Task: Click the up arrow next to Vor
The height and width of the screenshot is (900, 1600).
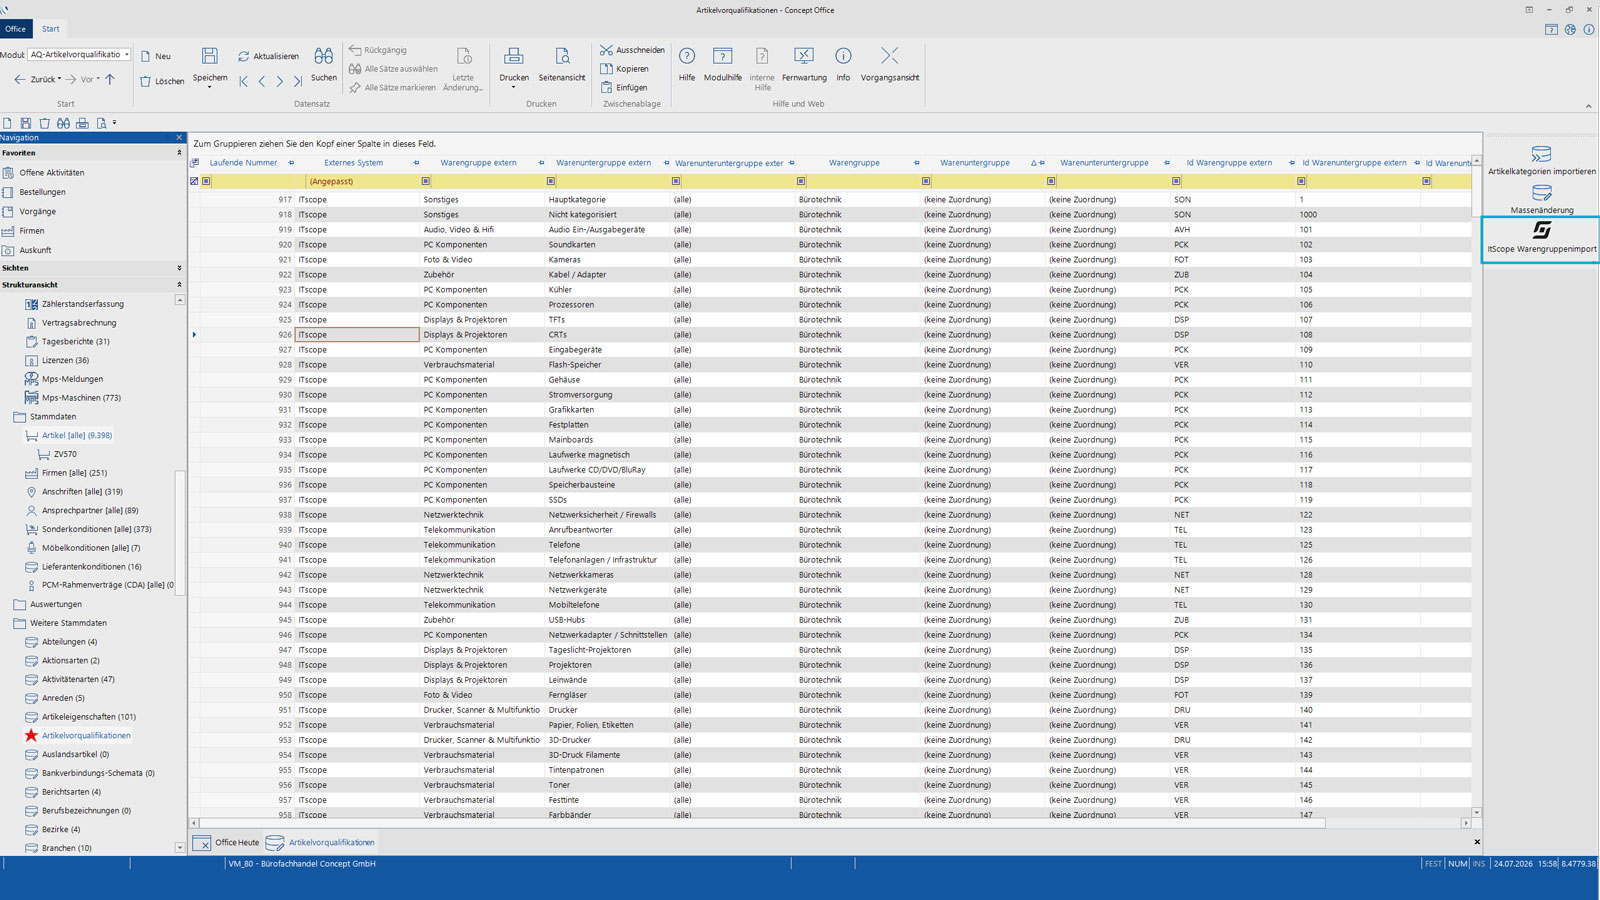Action: [110, 79]
